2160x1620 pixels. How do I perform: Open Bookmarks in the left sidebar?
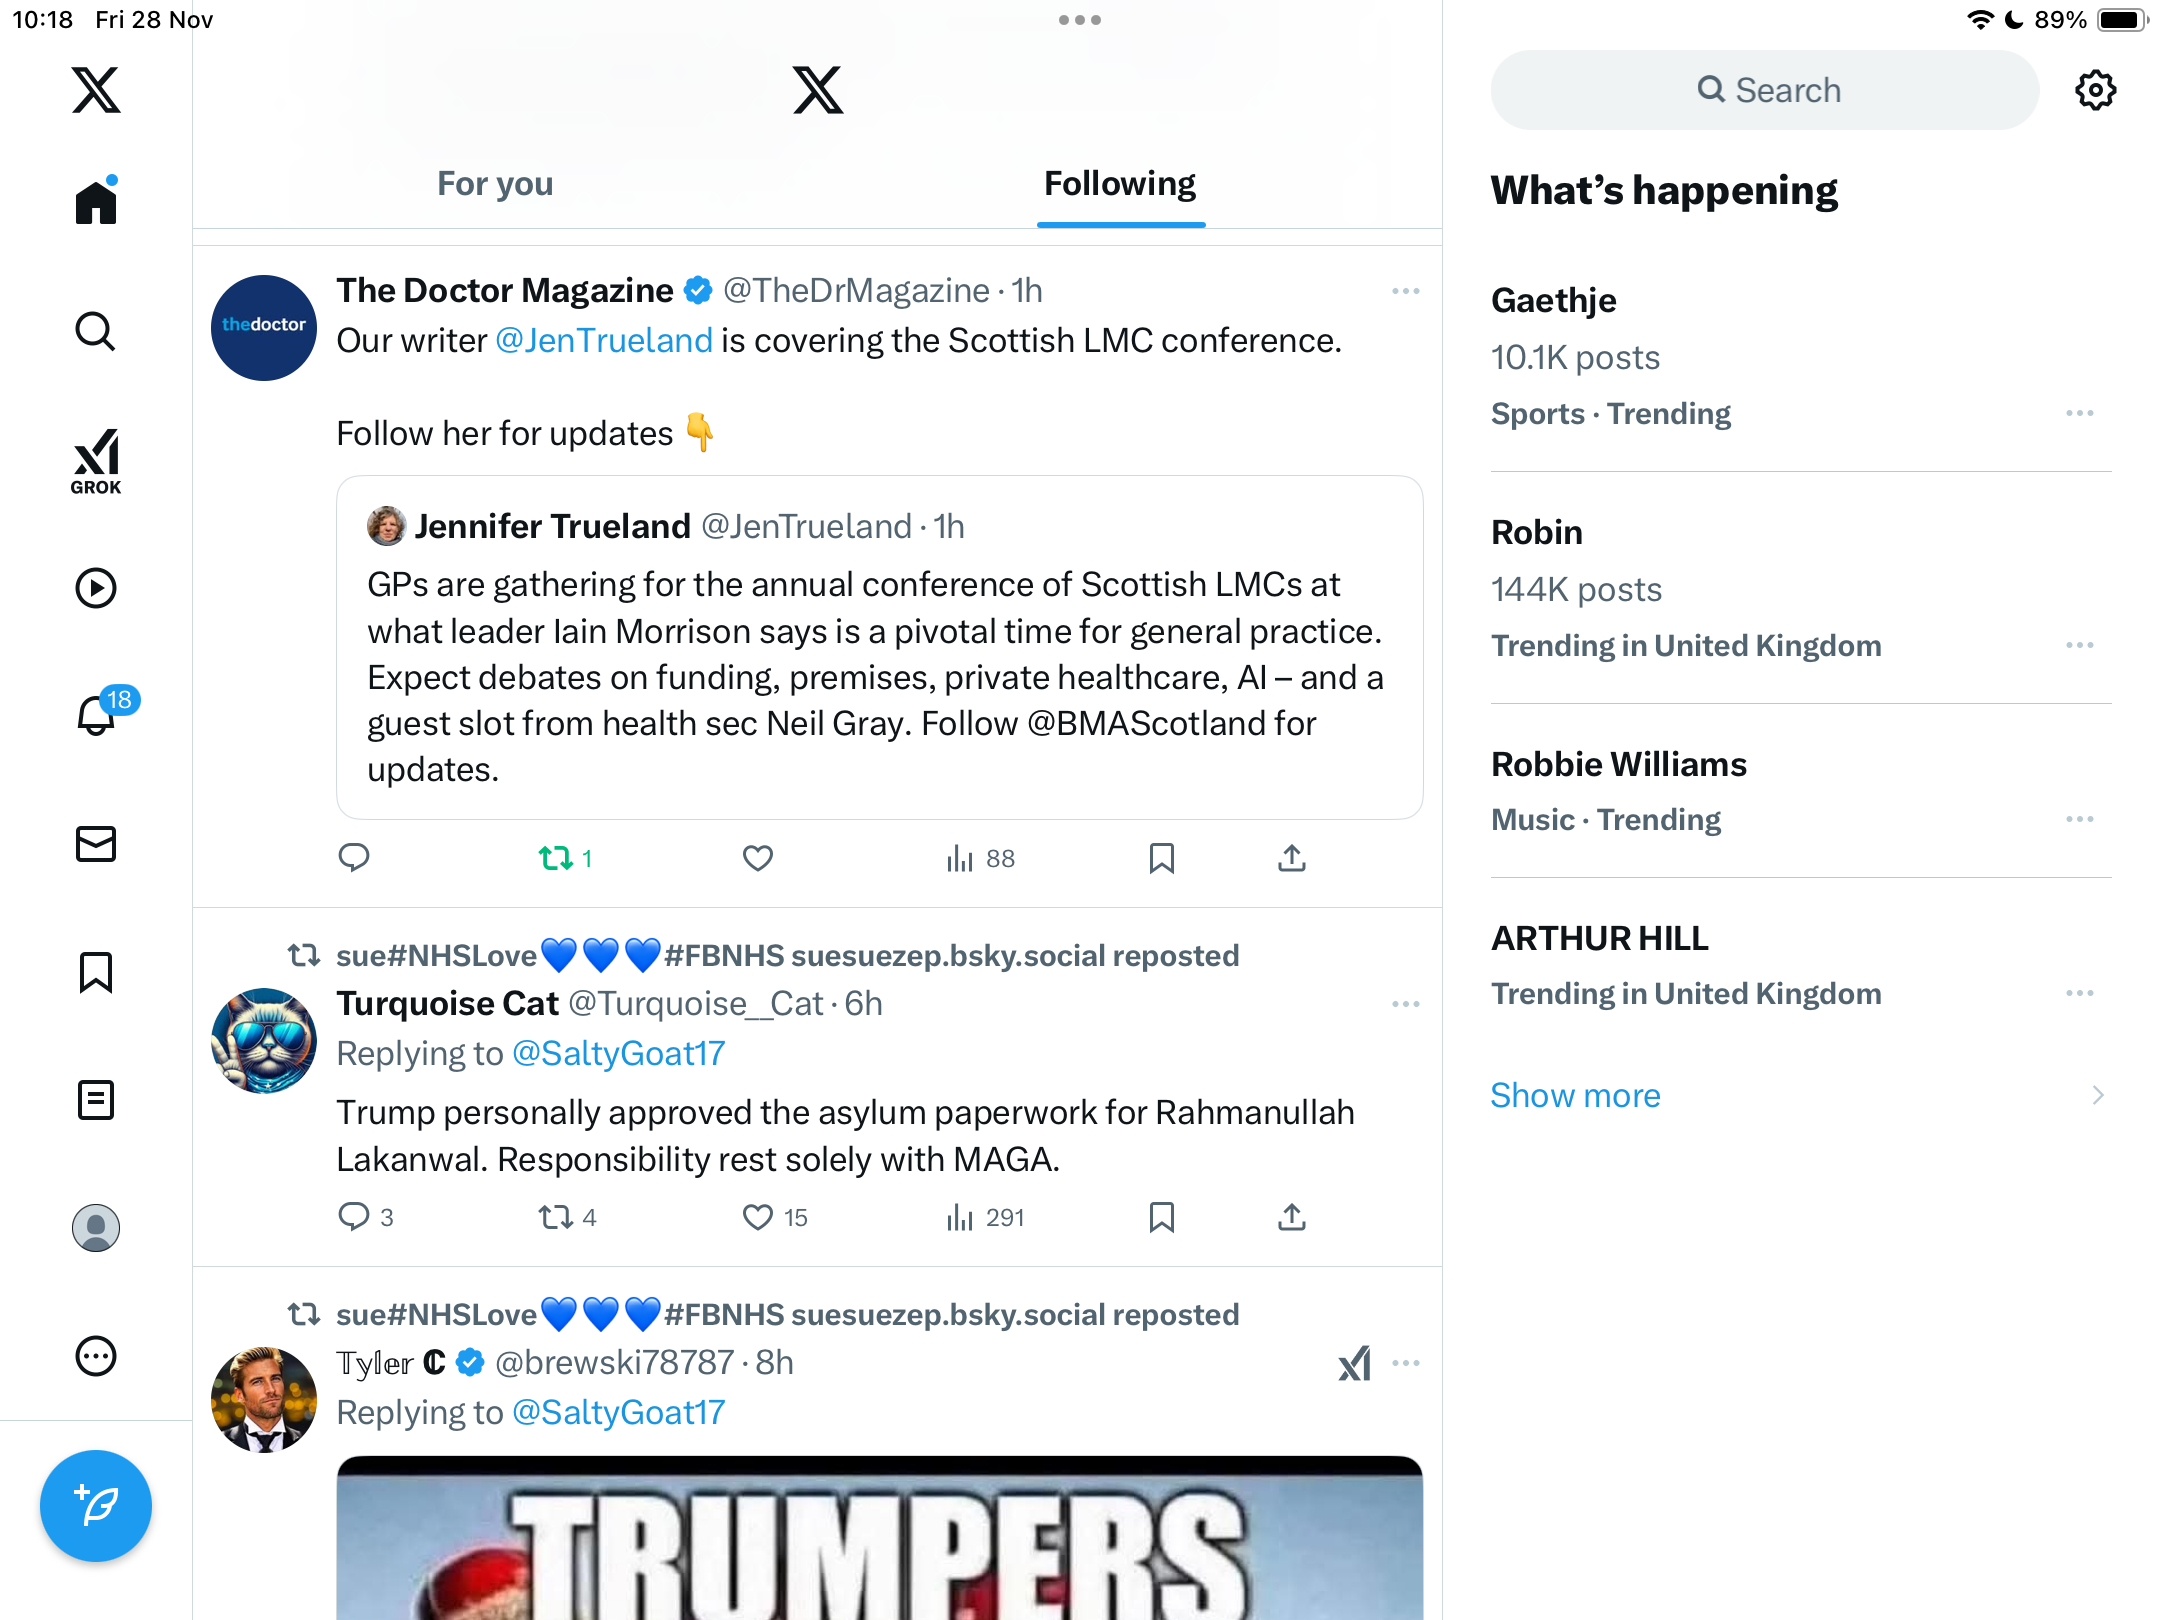96,972
